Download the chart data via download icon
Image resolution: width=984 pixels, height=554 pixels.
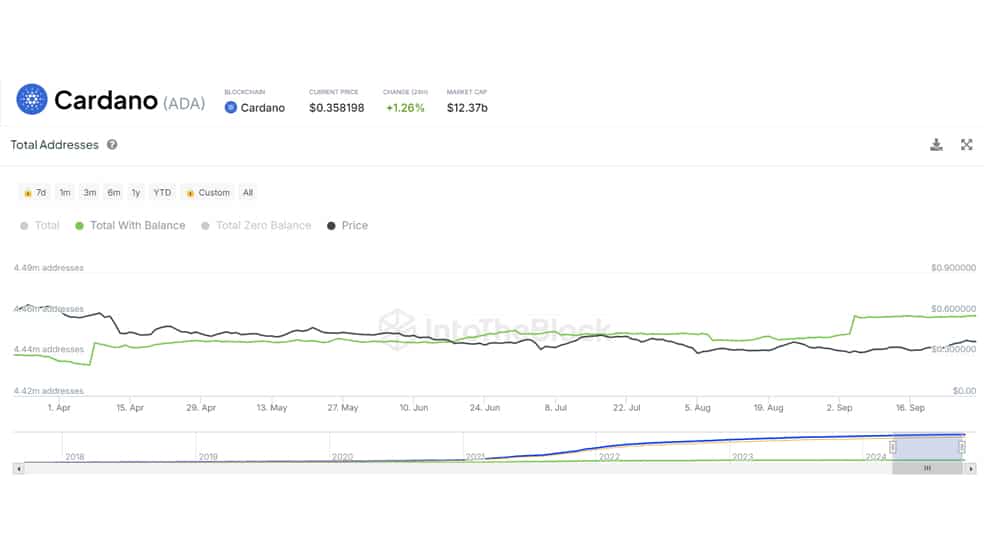click(936, 145)
